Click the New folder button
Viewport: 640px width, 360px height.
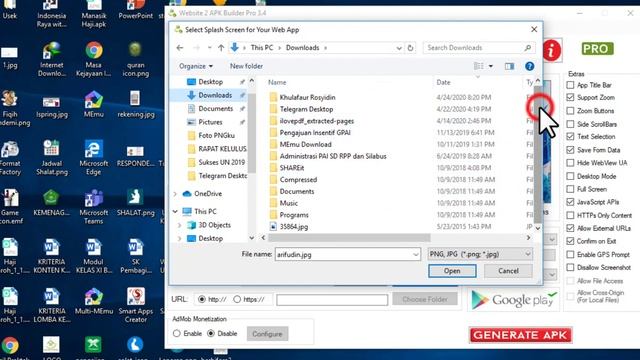246,66
